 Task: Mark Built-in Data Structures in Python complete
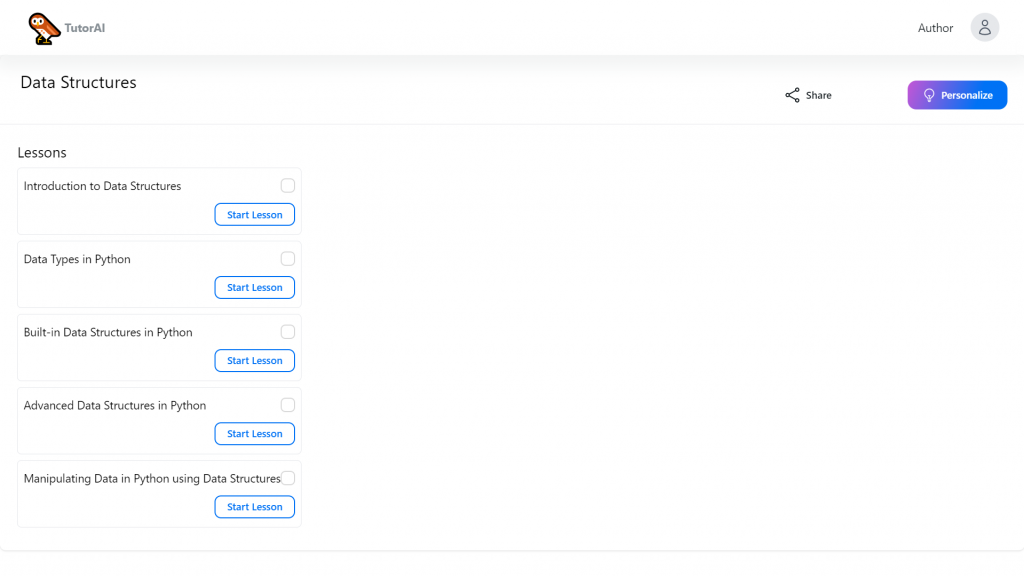click(287, 331)
